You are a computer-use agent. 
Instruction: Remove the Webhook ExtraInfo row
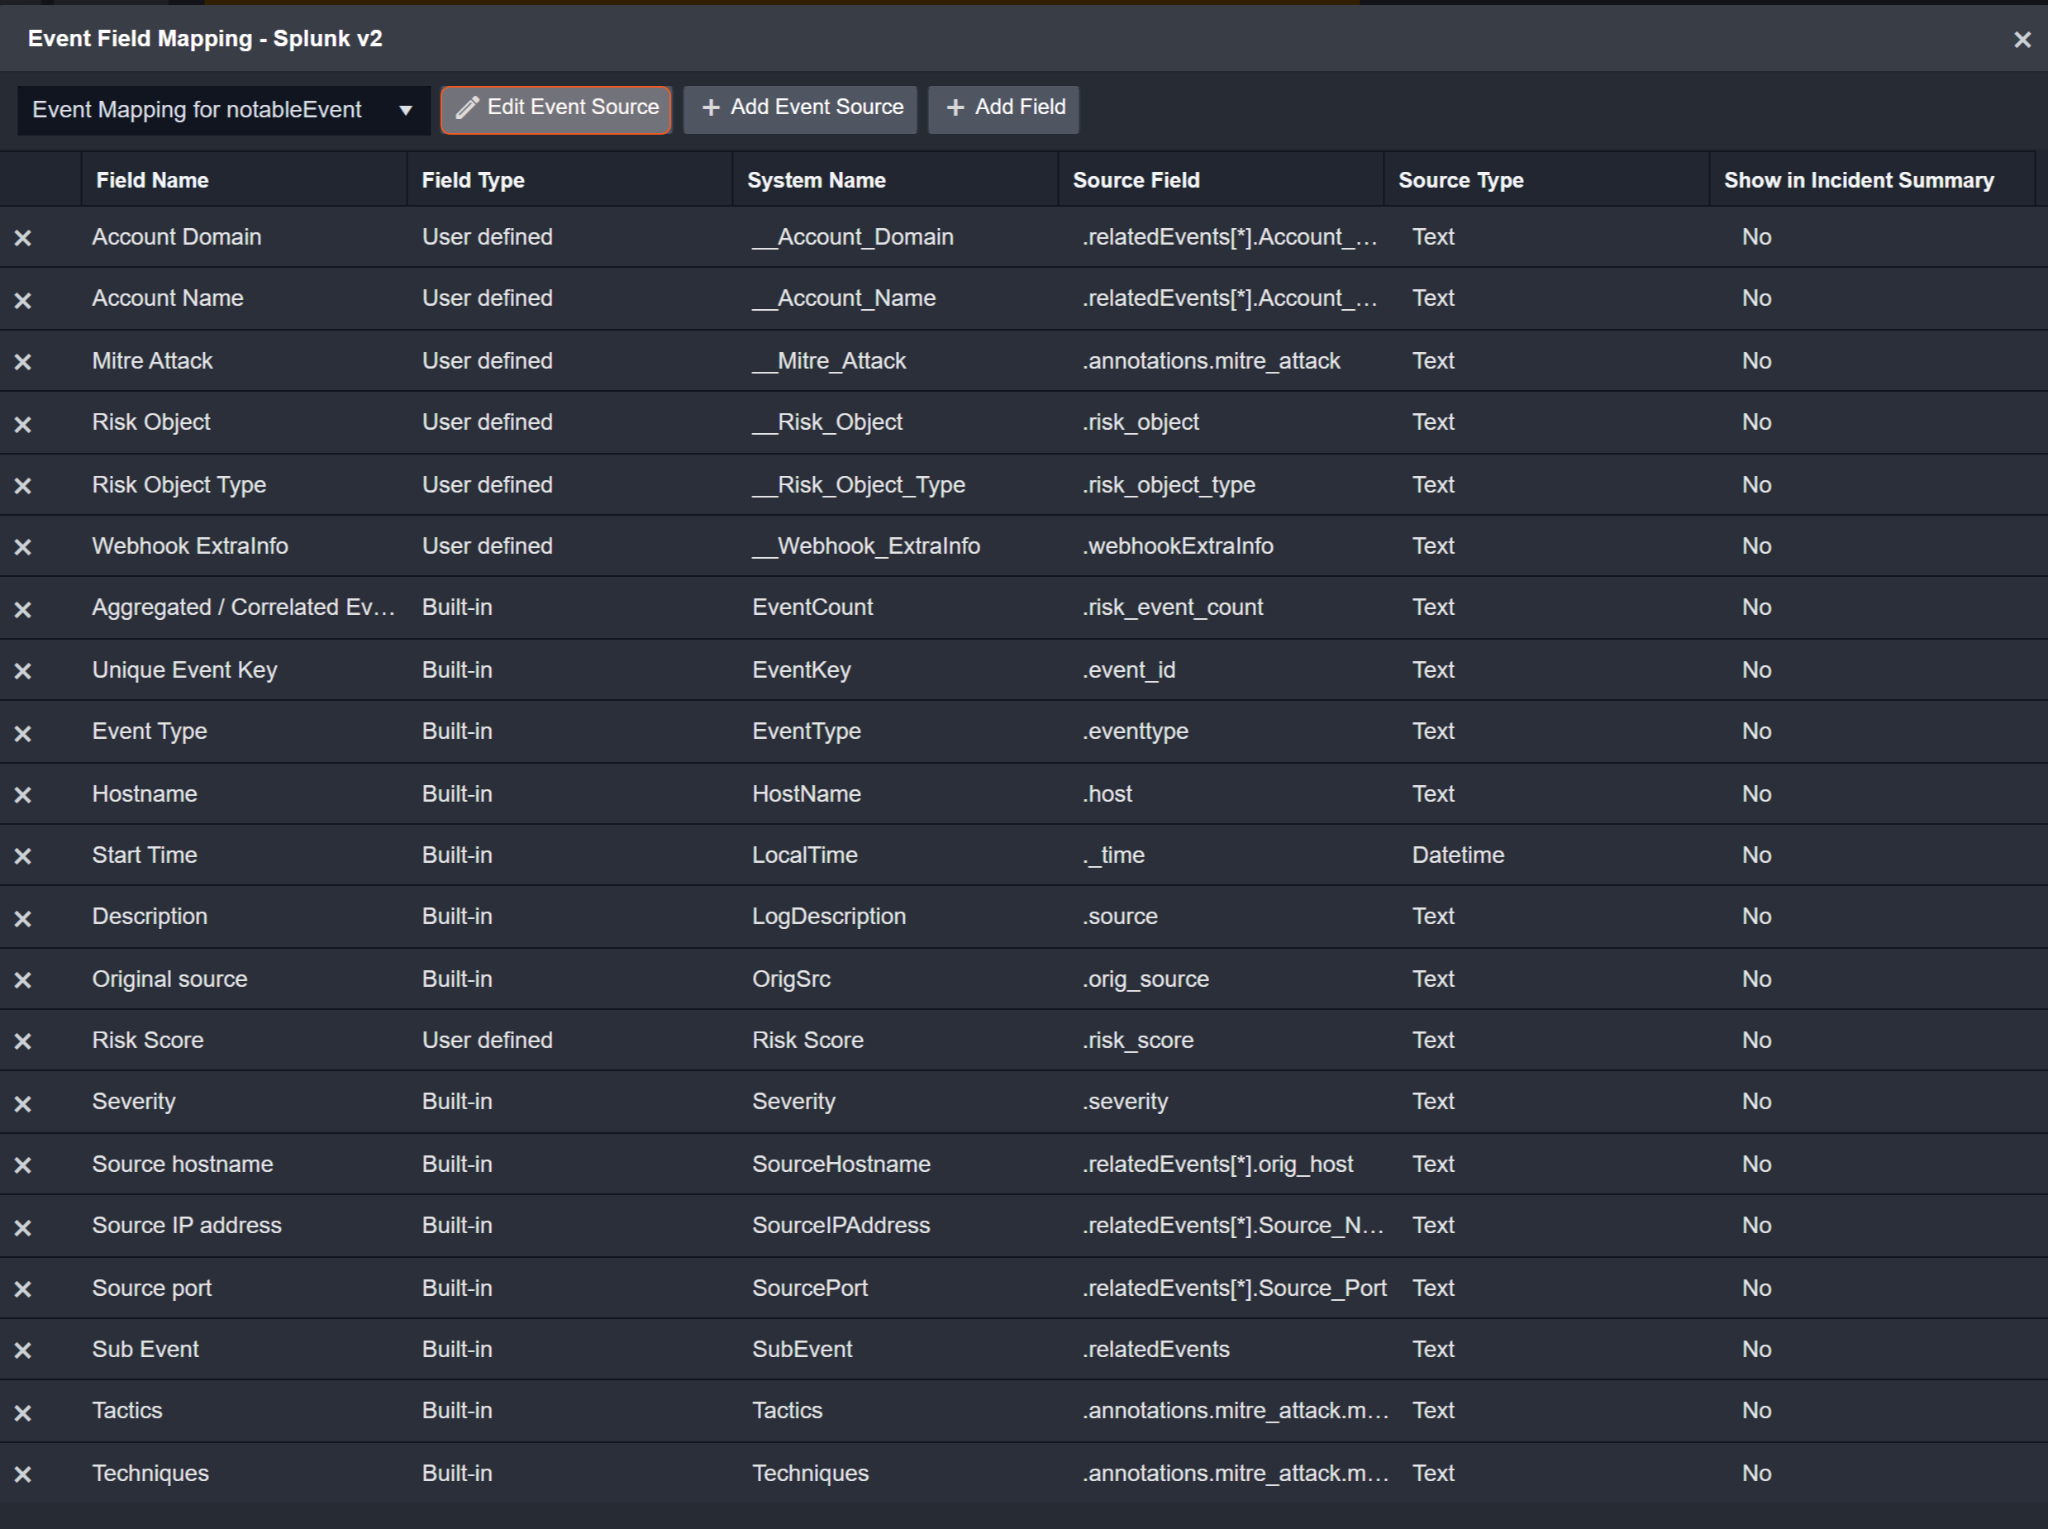[x=23, y=547]
